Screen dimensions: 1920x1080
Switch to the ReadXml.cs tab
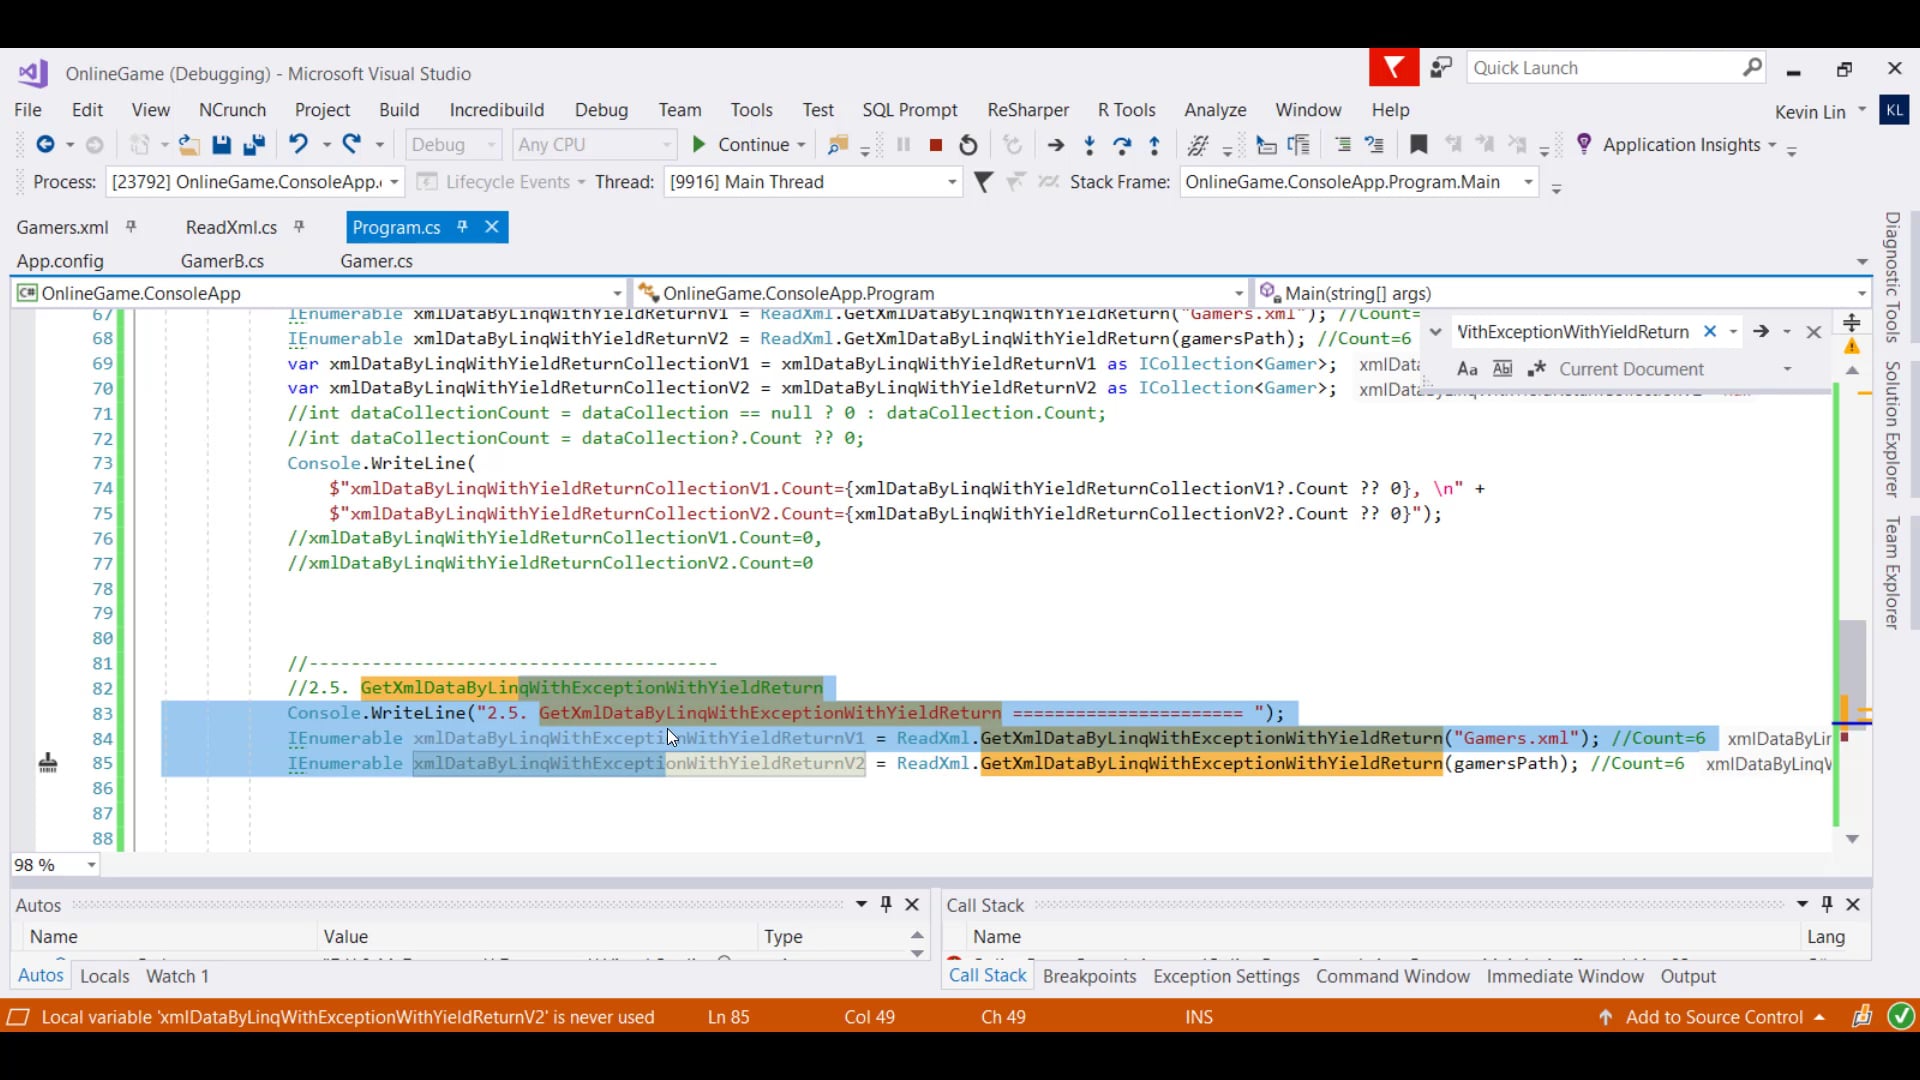231,227
